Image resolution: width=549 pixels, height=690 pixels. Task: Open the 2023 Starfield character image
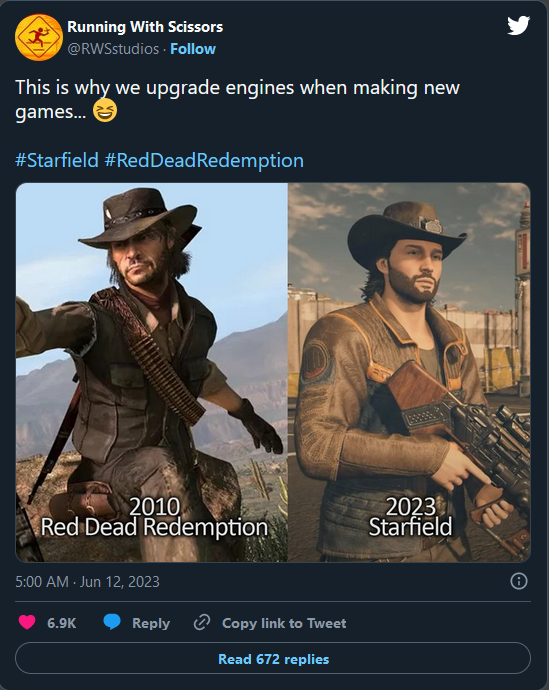click(409, 372)
